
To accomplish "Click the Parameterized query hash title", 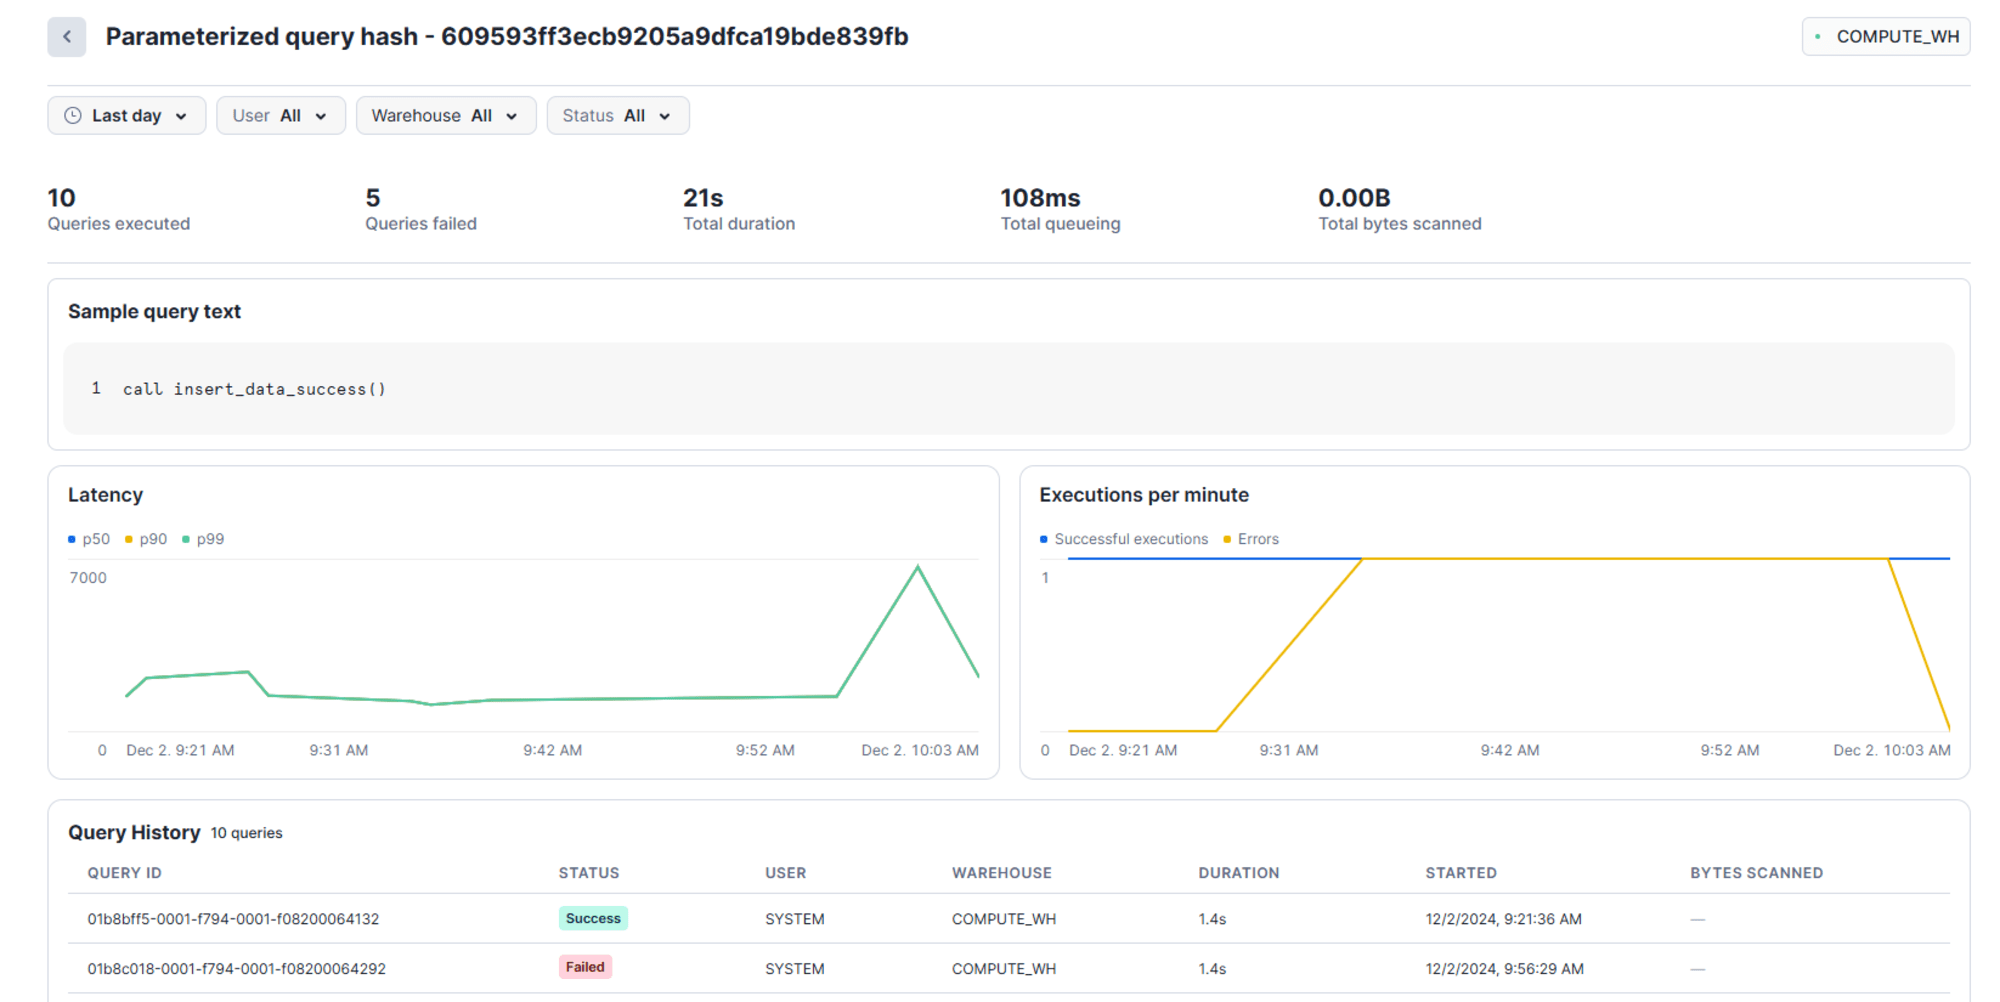I will point(507,37).
